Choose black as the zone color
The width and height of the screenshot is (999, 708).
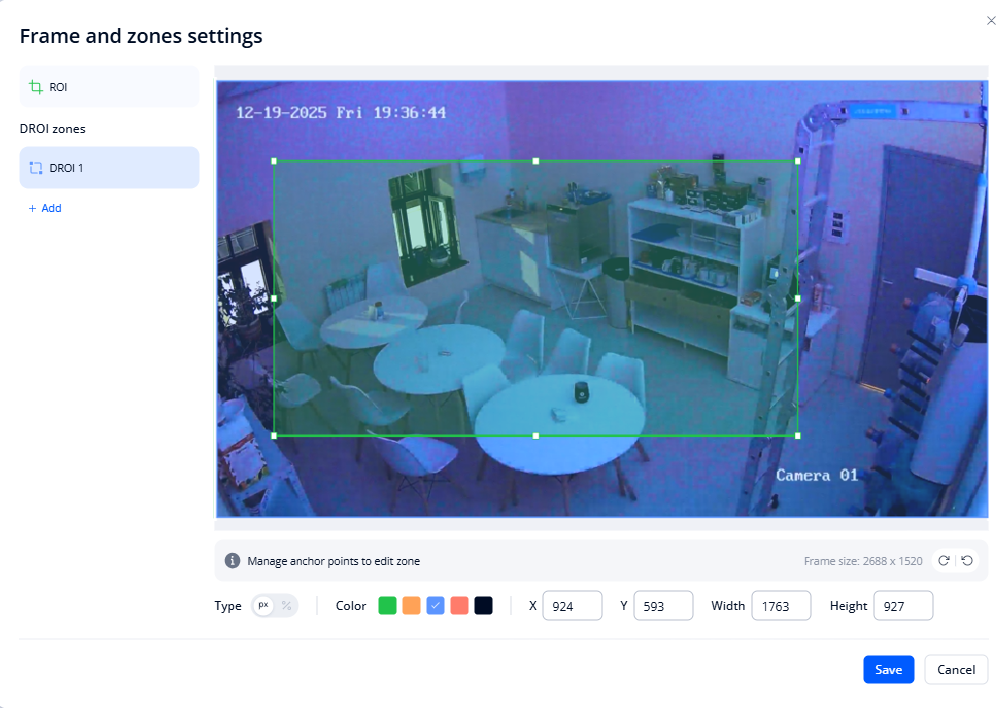click(481, 605)
